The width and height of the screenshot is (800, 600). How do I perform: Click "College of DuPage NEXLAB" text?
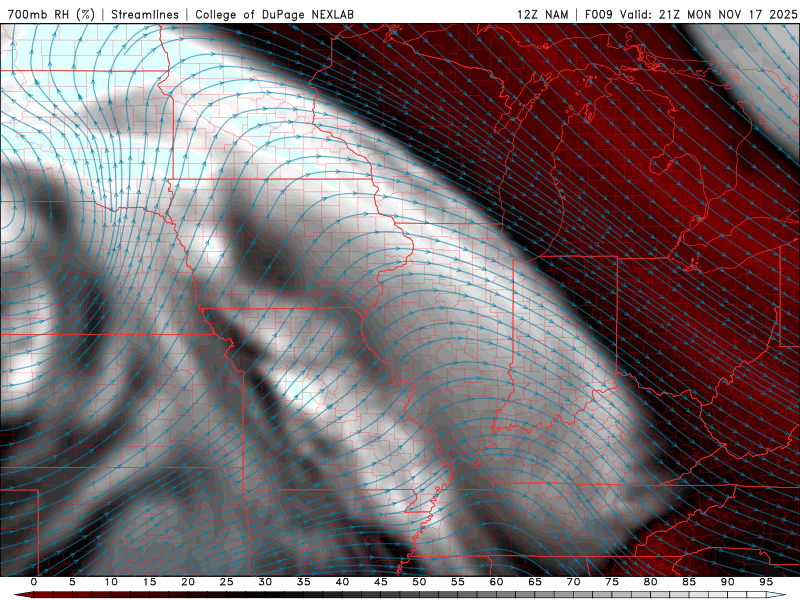274,14
